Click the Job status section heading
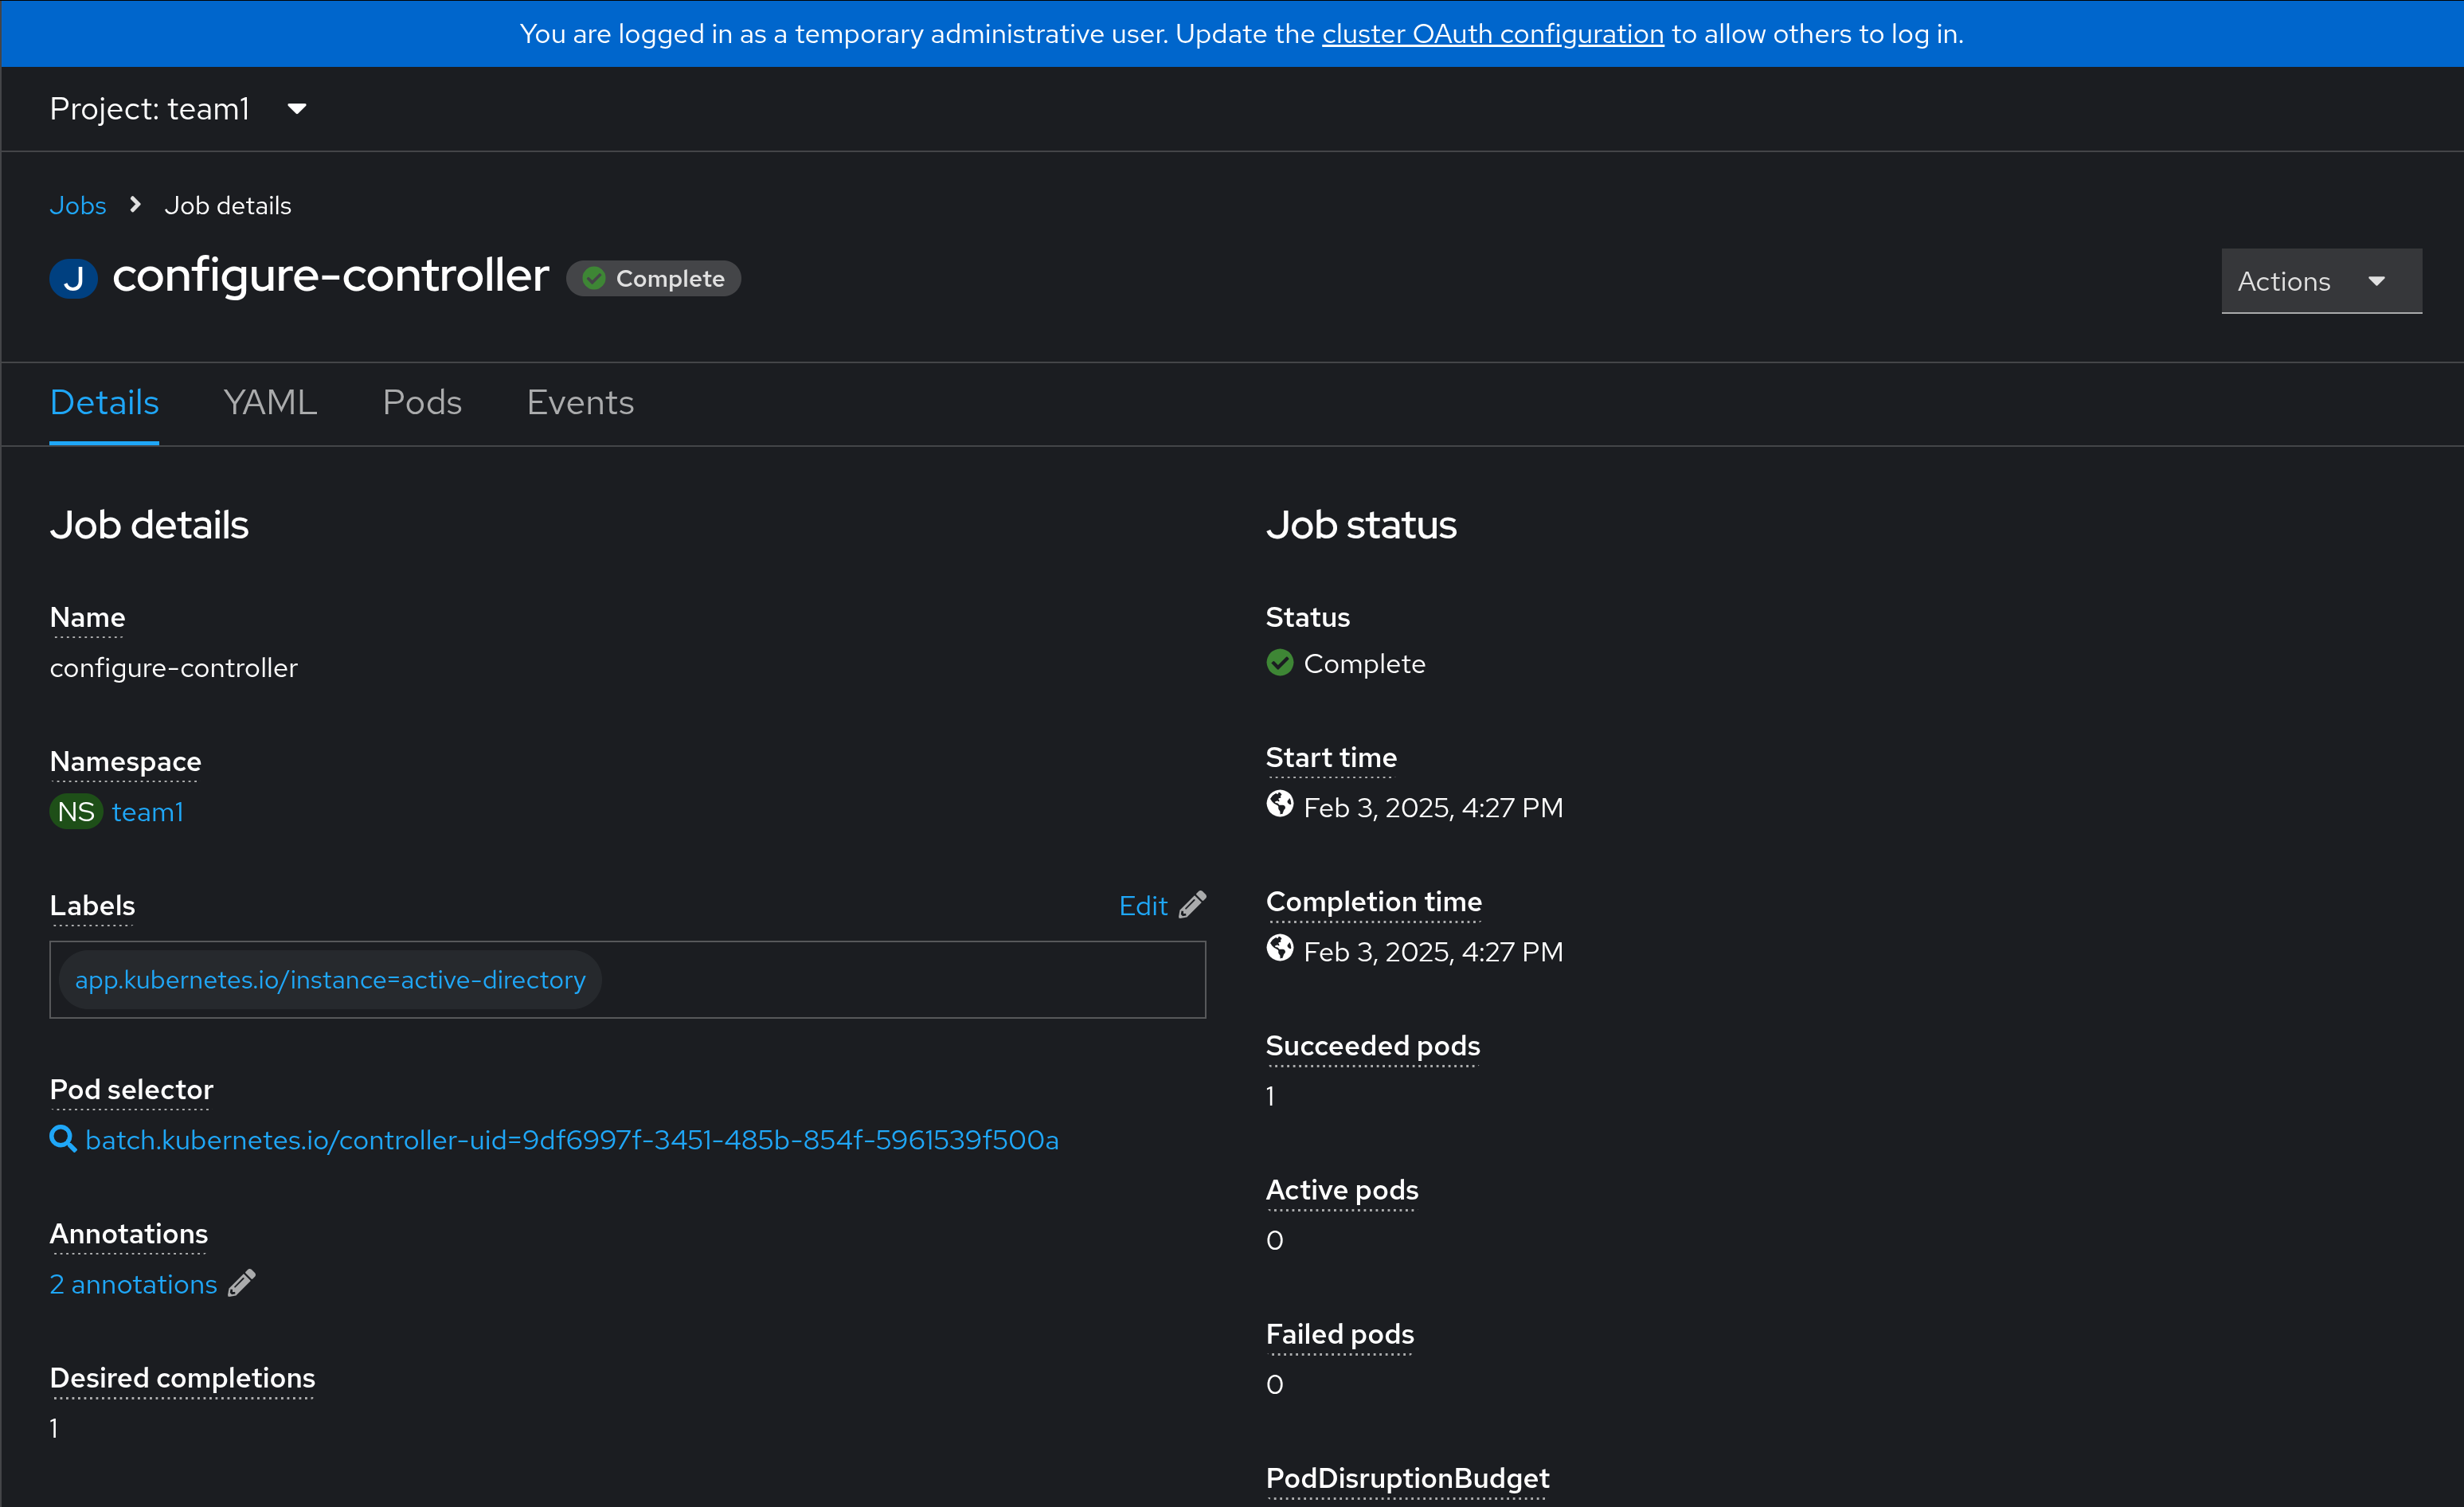The height and width of the screenshot is (1507, 2464). click(x=1361, y=525)
